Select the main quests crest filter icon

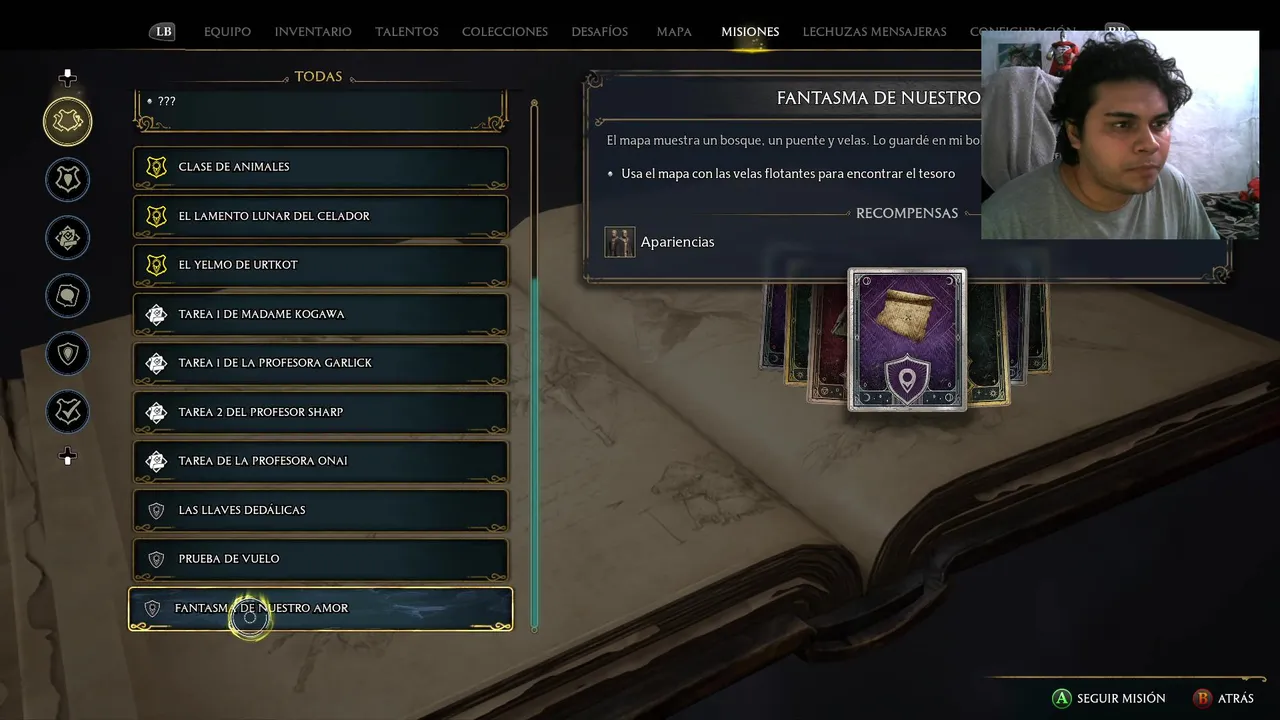tap(68, 122)
